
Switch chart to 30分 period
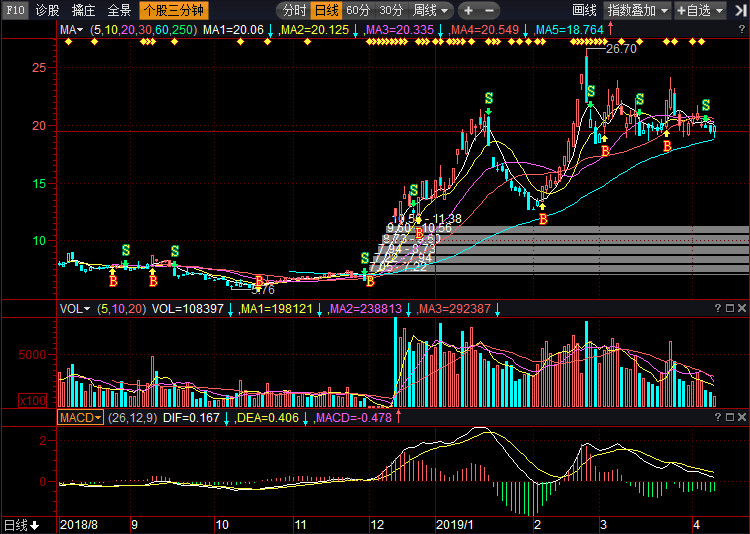coord(391,10)
